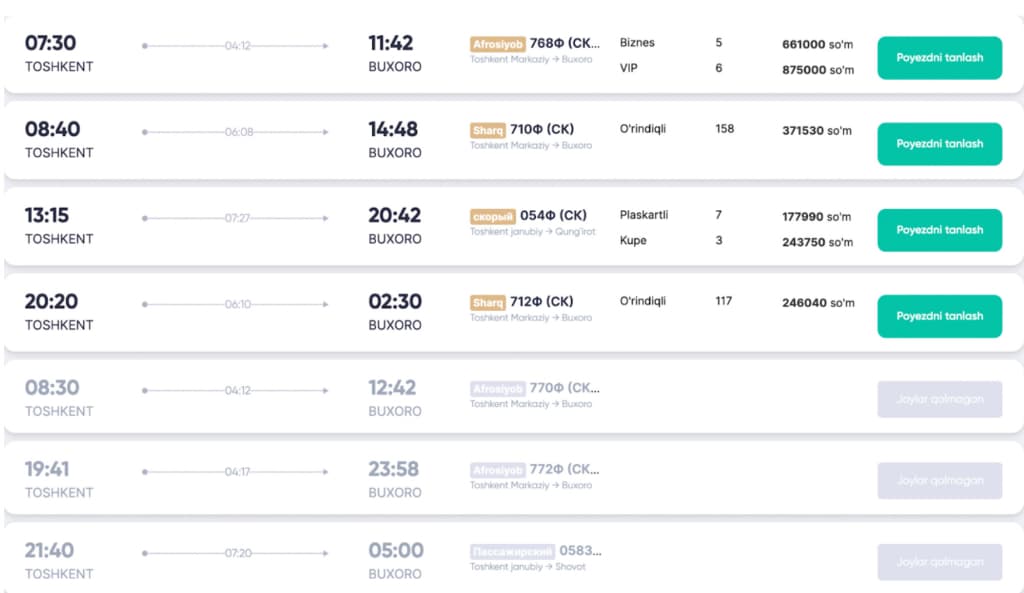Click the 06:08 duration line for the 08:40 train
Image resolution: width=1024 pixels, height=593 pixels.
point(239,132)
